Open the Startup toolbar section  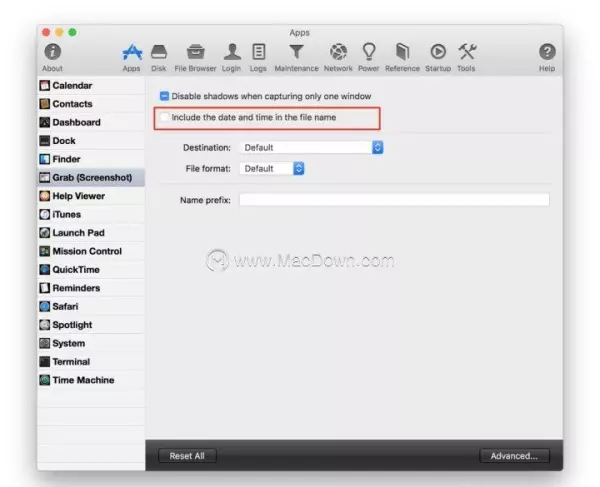coord(438,57)
